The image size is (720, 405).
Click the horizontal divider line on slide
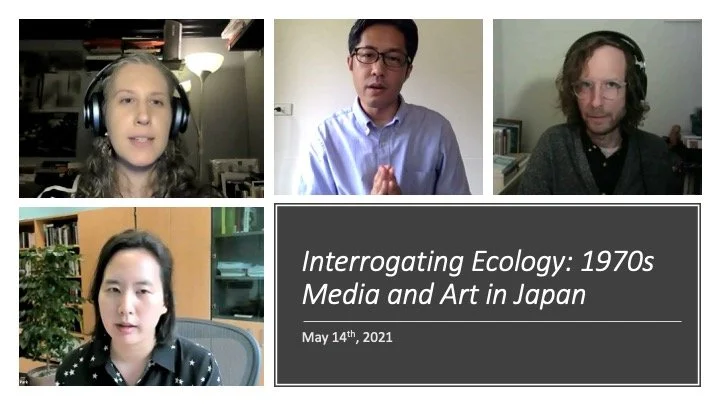coord(492,321)
